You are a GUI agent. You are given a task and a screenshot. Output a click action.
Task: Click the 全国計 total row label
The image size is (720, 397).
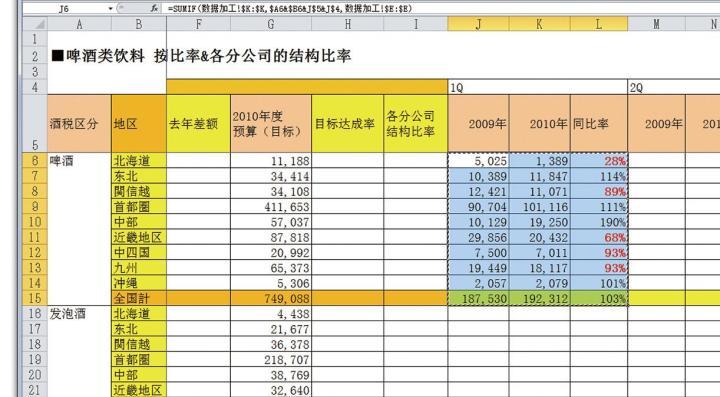pyautogui.click(x=139, y=298)
